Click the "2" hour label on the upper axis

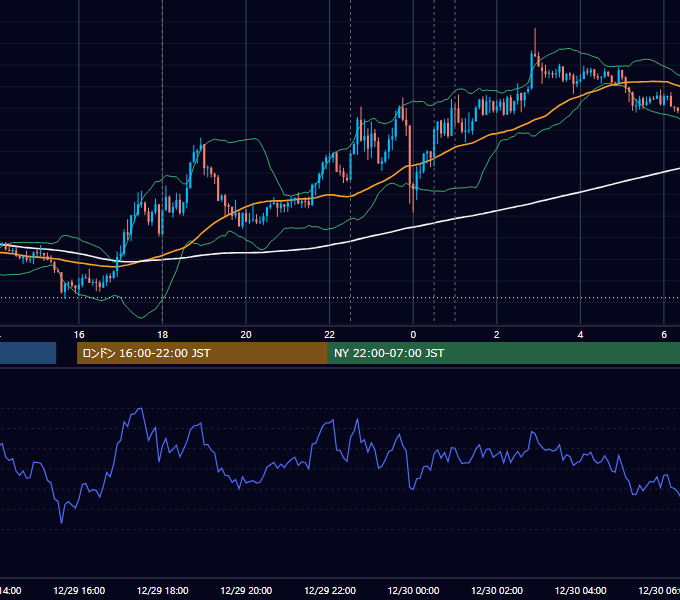[x=497, y=335]
